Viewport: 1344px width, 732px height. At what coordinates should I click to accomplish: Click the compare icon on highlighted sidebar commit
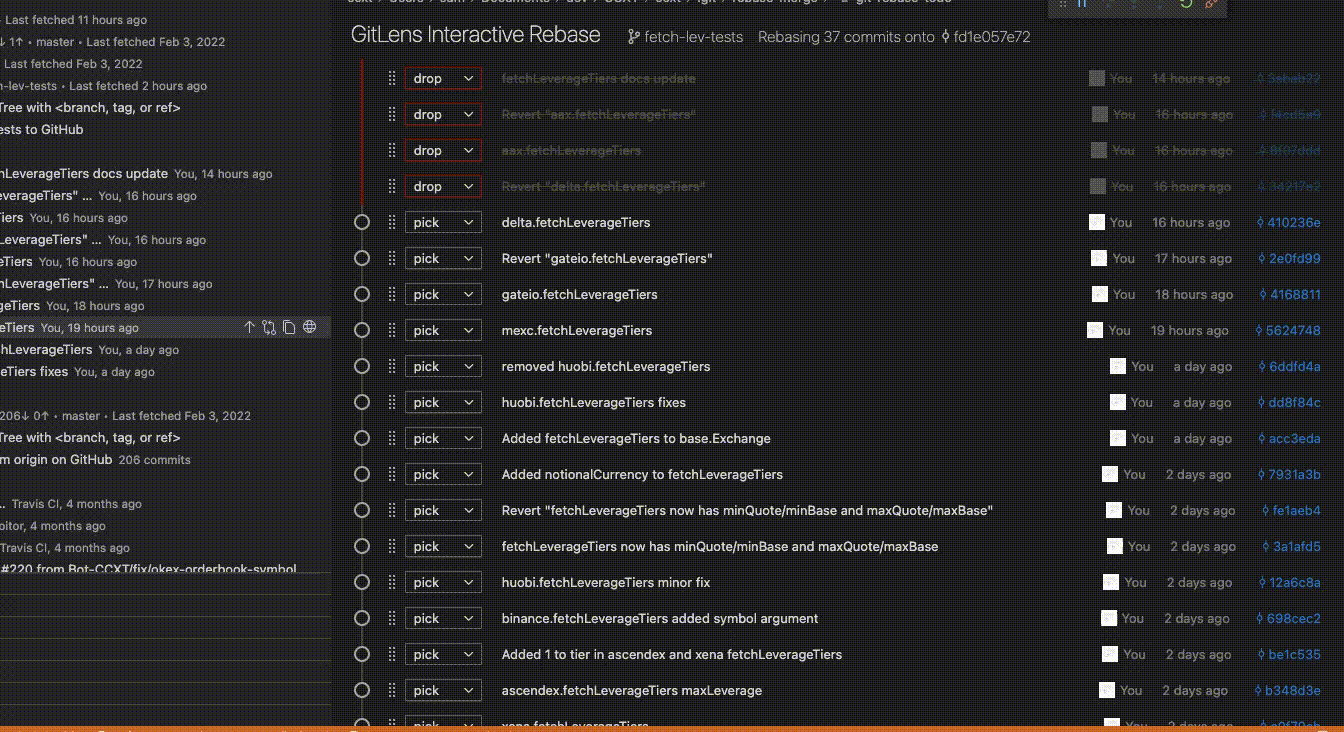[x=269, y=327]
